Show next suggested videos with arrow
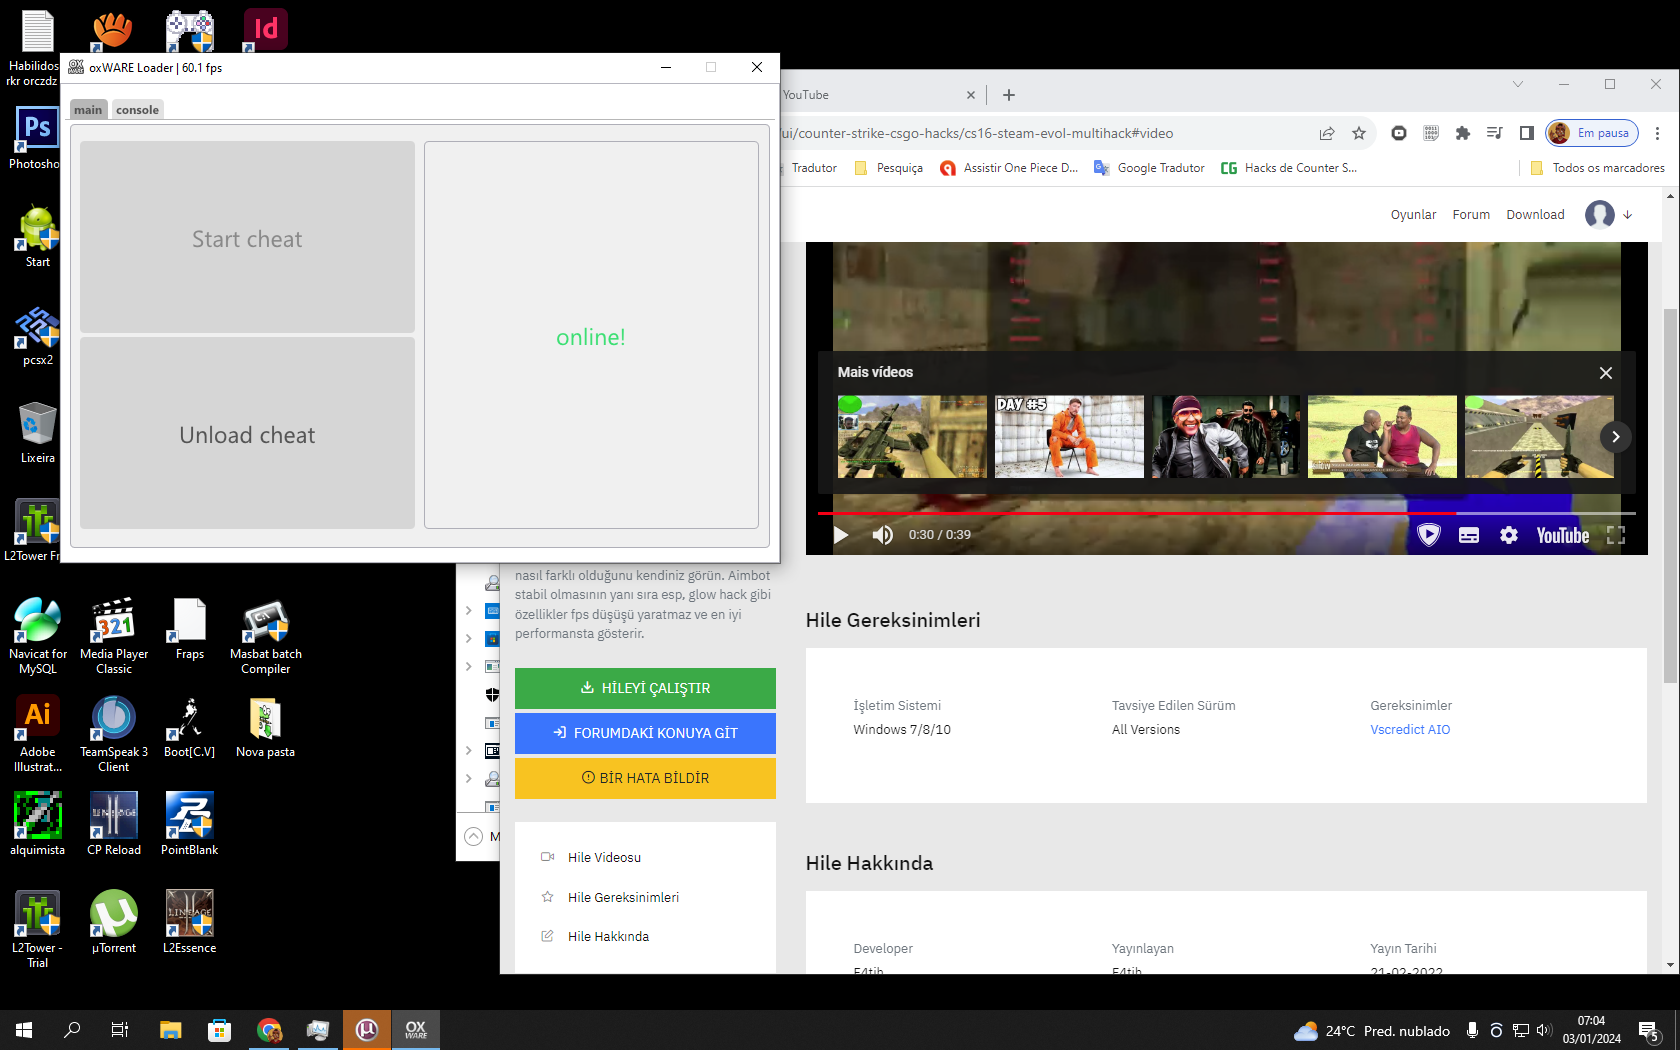The width and height of the screenshot is (1680, 1050). 1616,437
